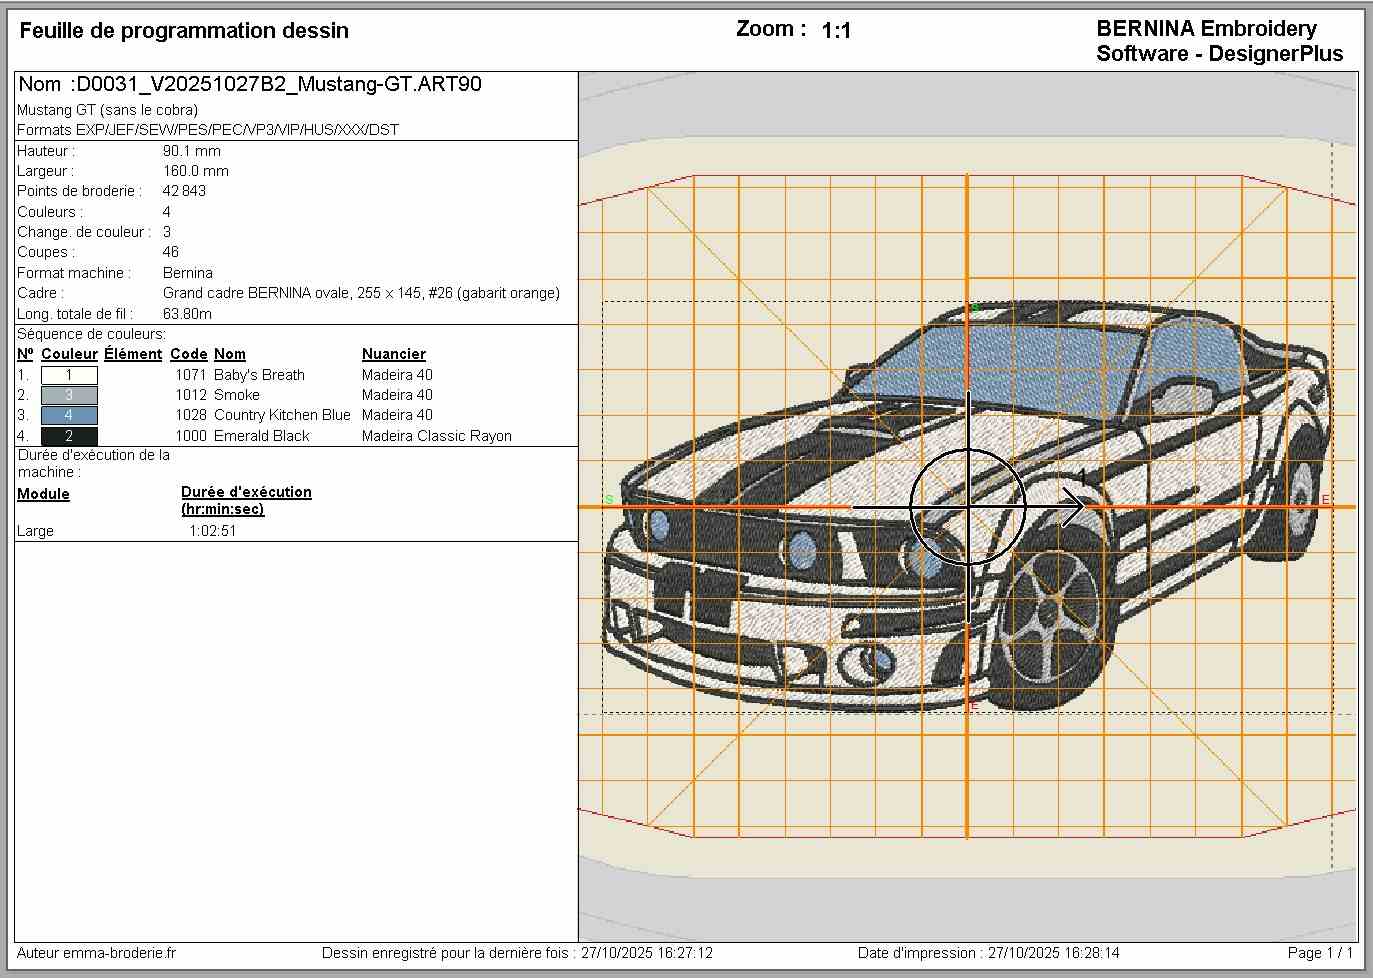Click thread code 1012

tap(191, 395)
